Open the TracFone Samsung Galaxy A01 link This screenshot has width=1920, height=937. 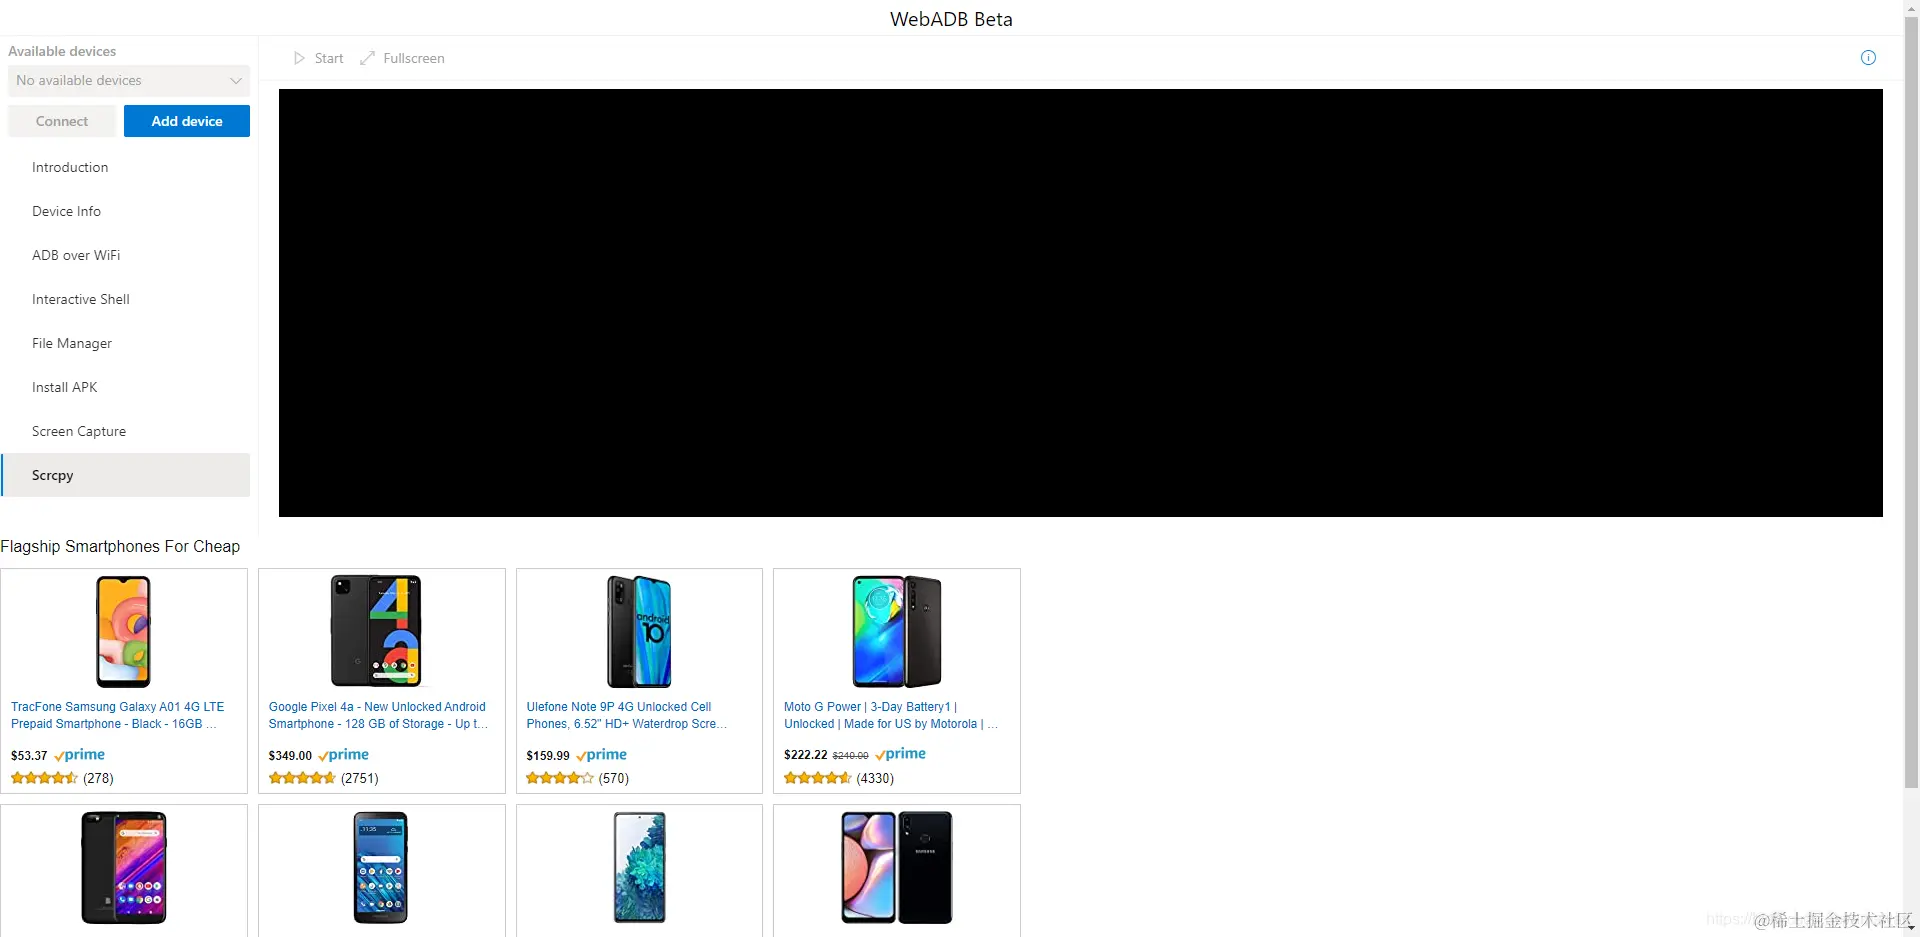tap(117, 715)
